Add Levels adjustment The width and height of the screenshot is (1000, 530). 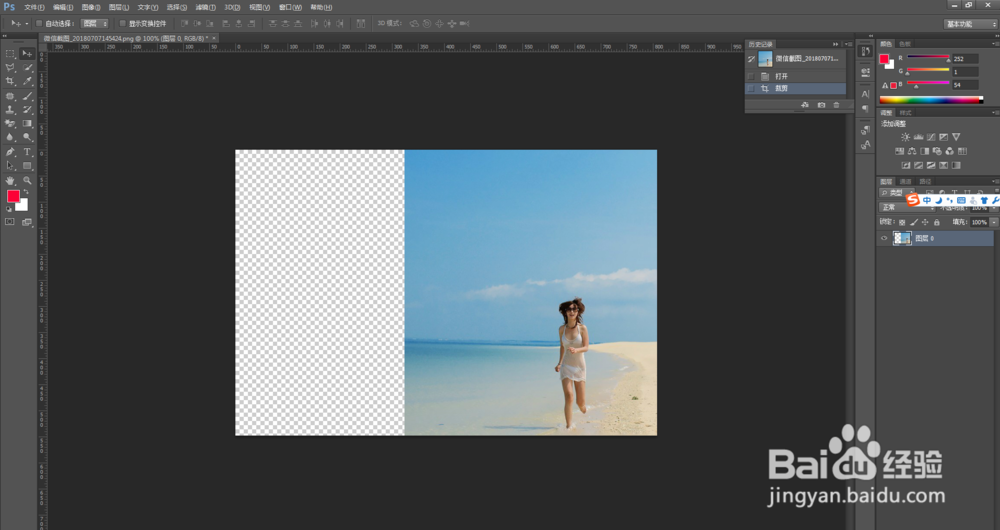918,137
